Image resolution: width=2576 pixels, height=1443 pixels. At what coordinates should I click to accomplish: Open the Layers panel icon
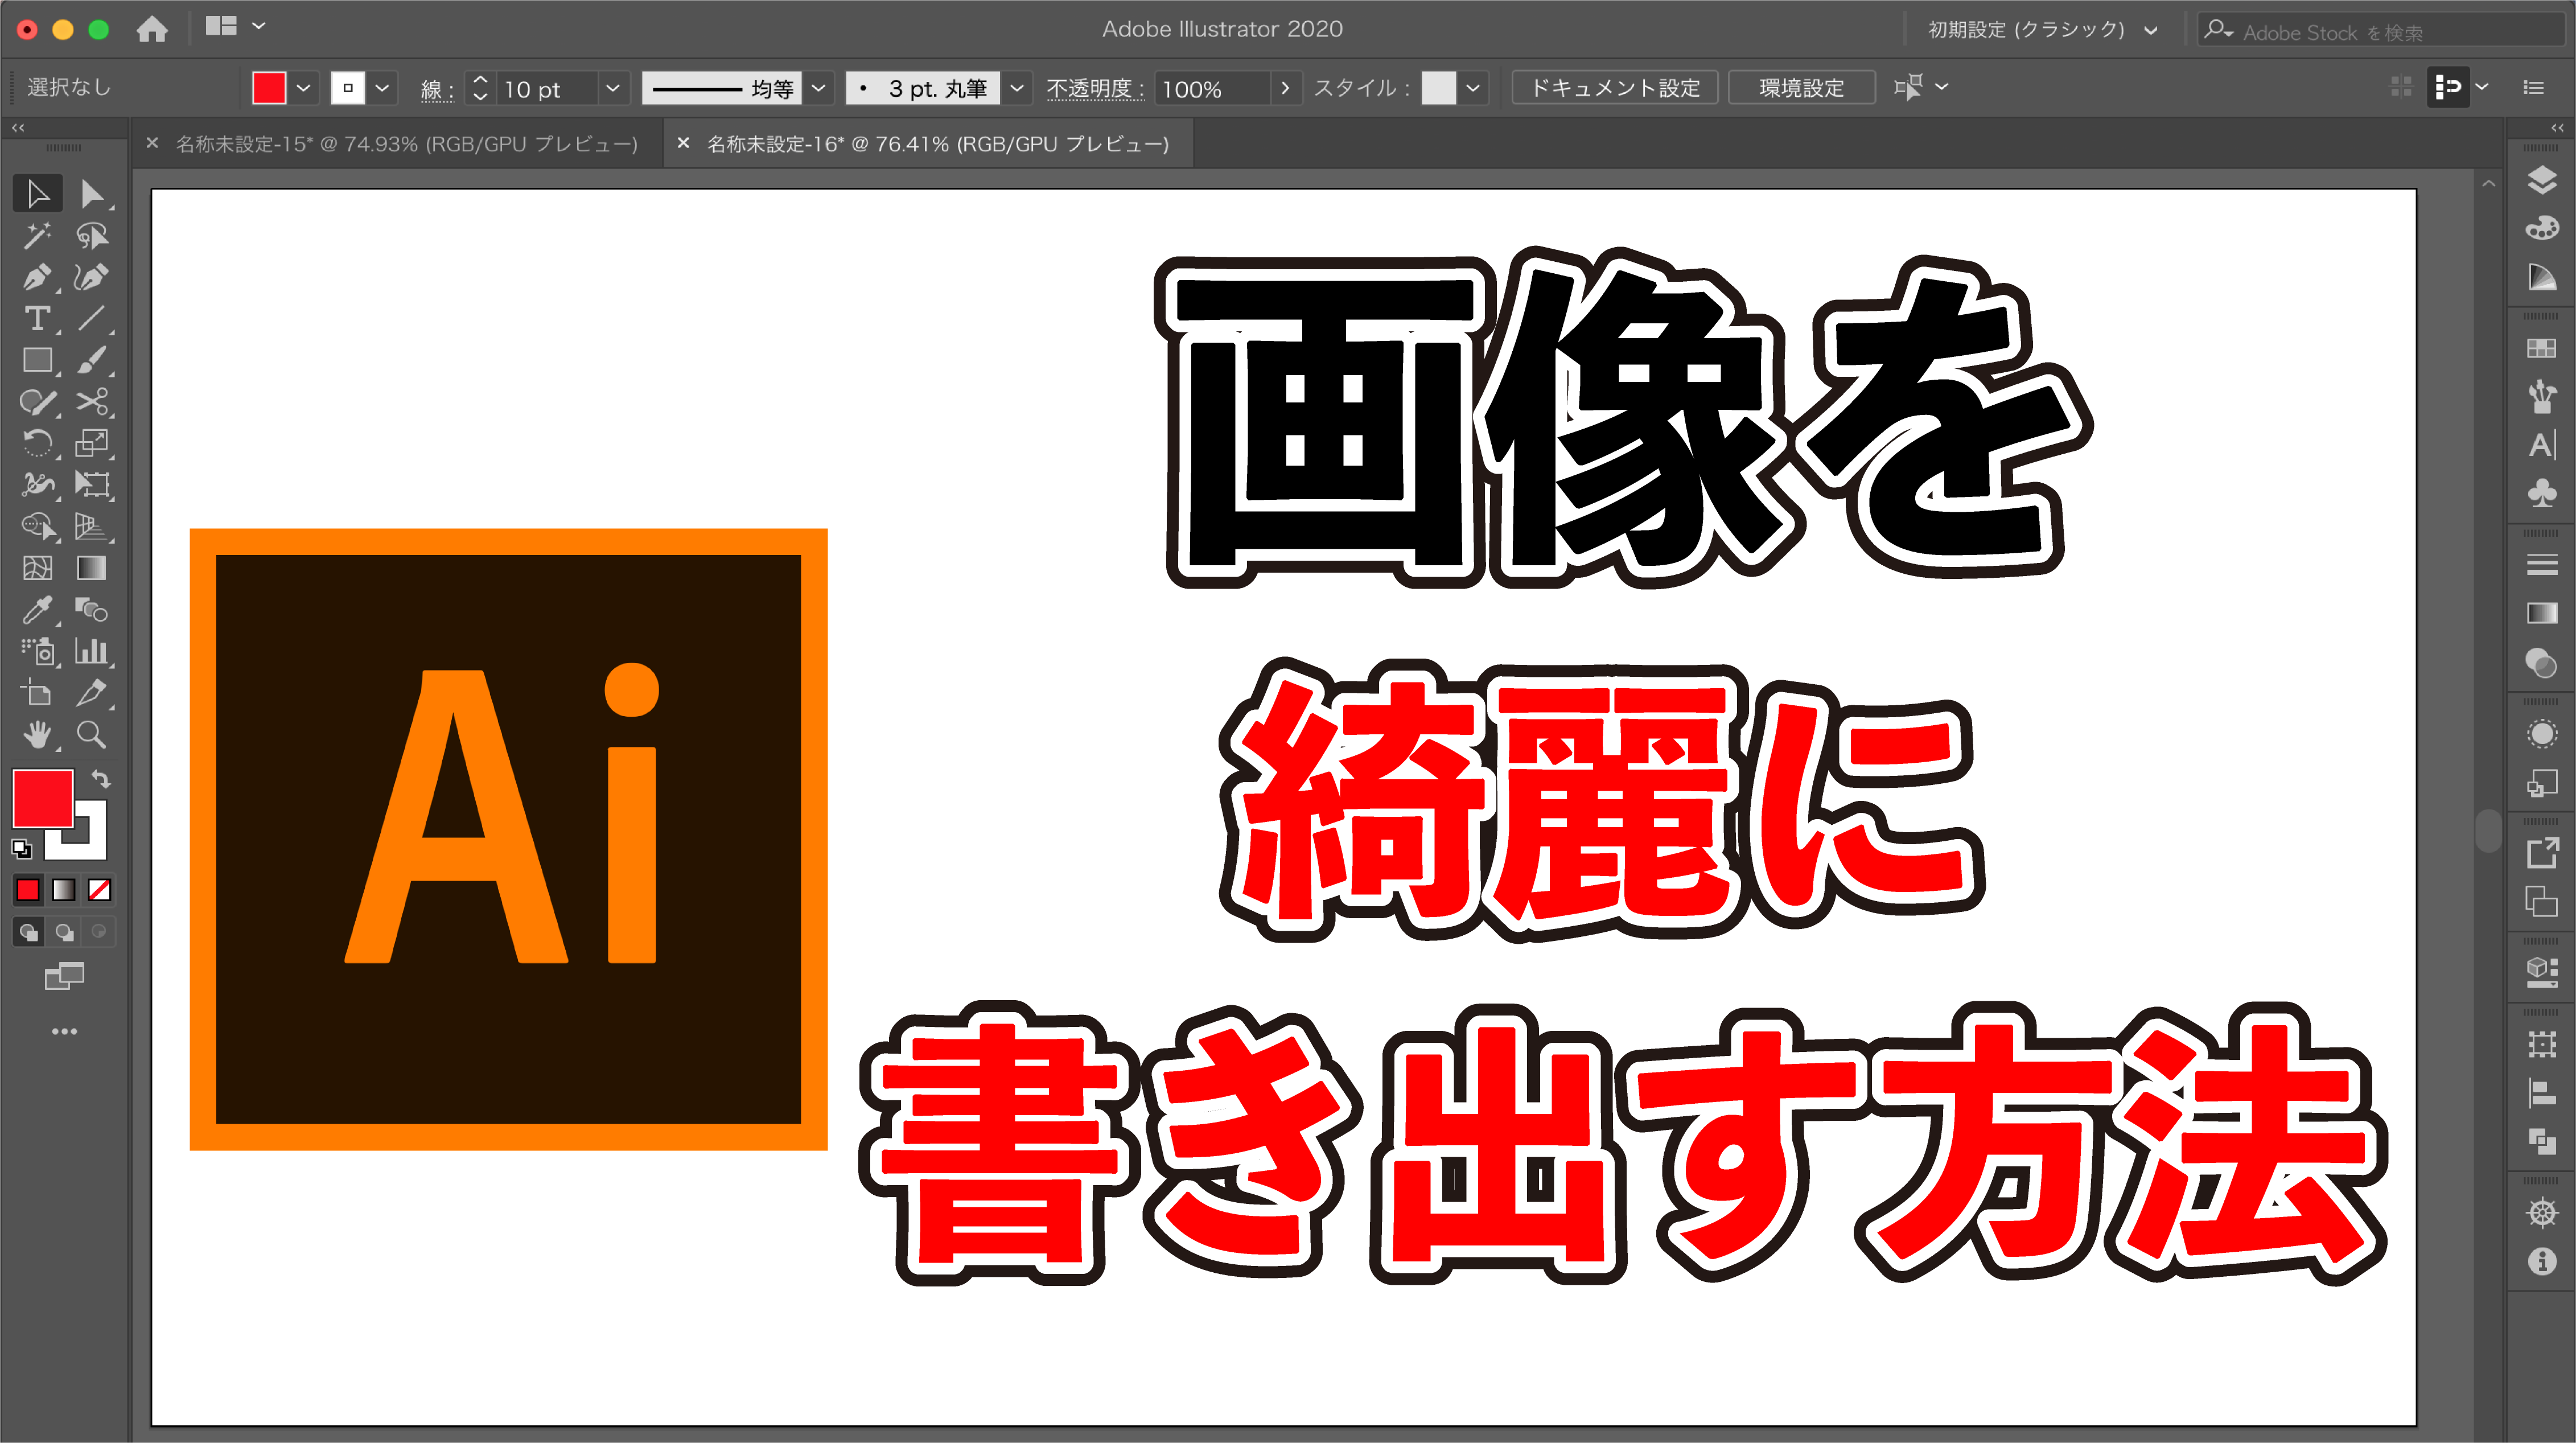tap(2541, 181)
